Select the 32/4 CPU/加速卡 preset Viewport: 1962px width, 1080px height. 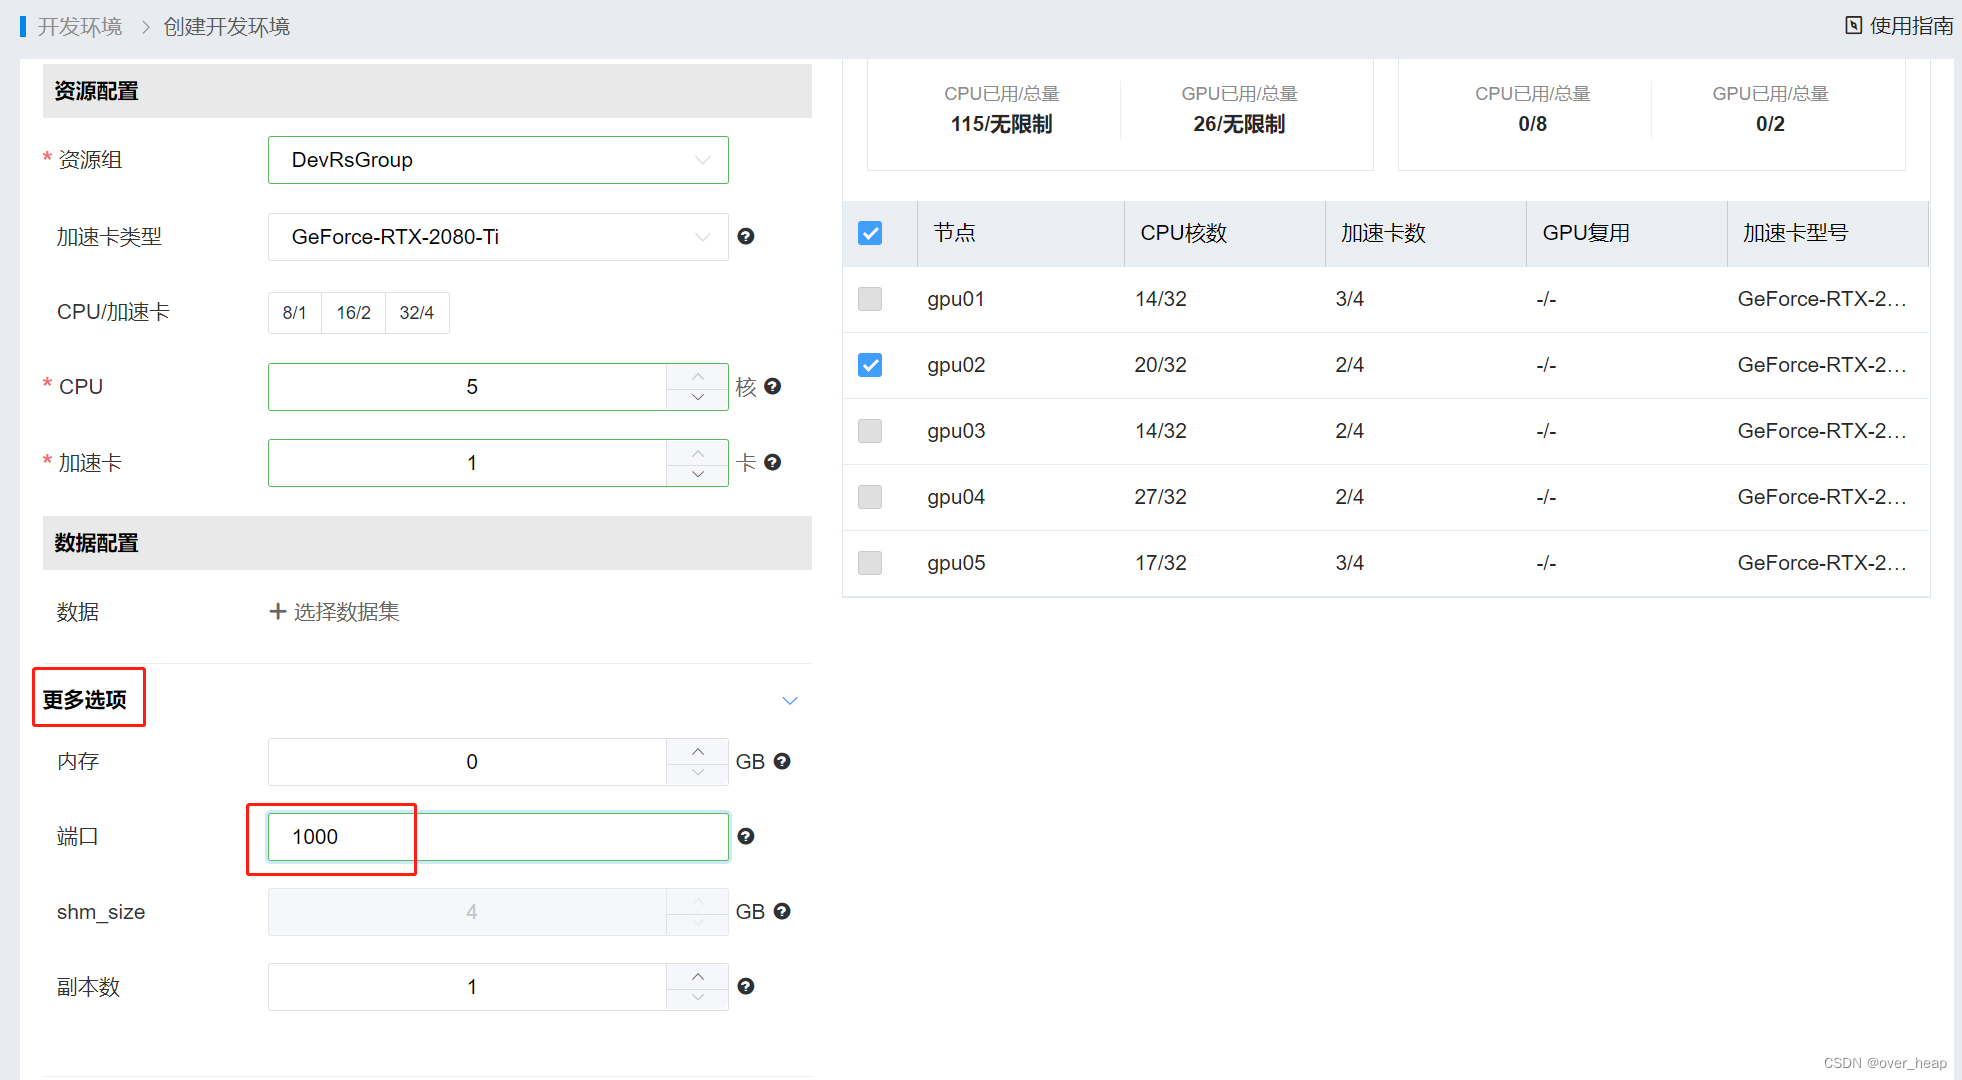tap(416, 314)
